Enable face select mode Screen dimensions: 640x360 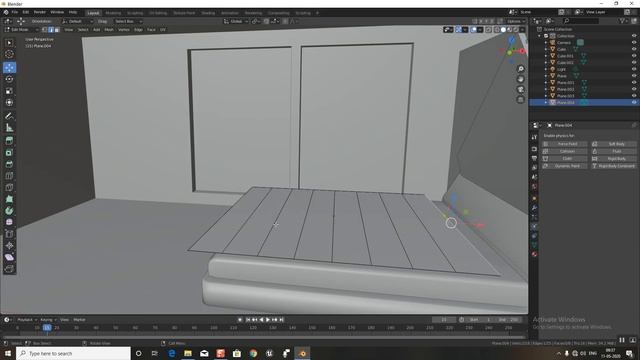tap(57, 30)
